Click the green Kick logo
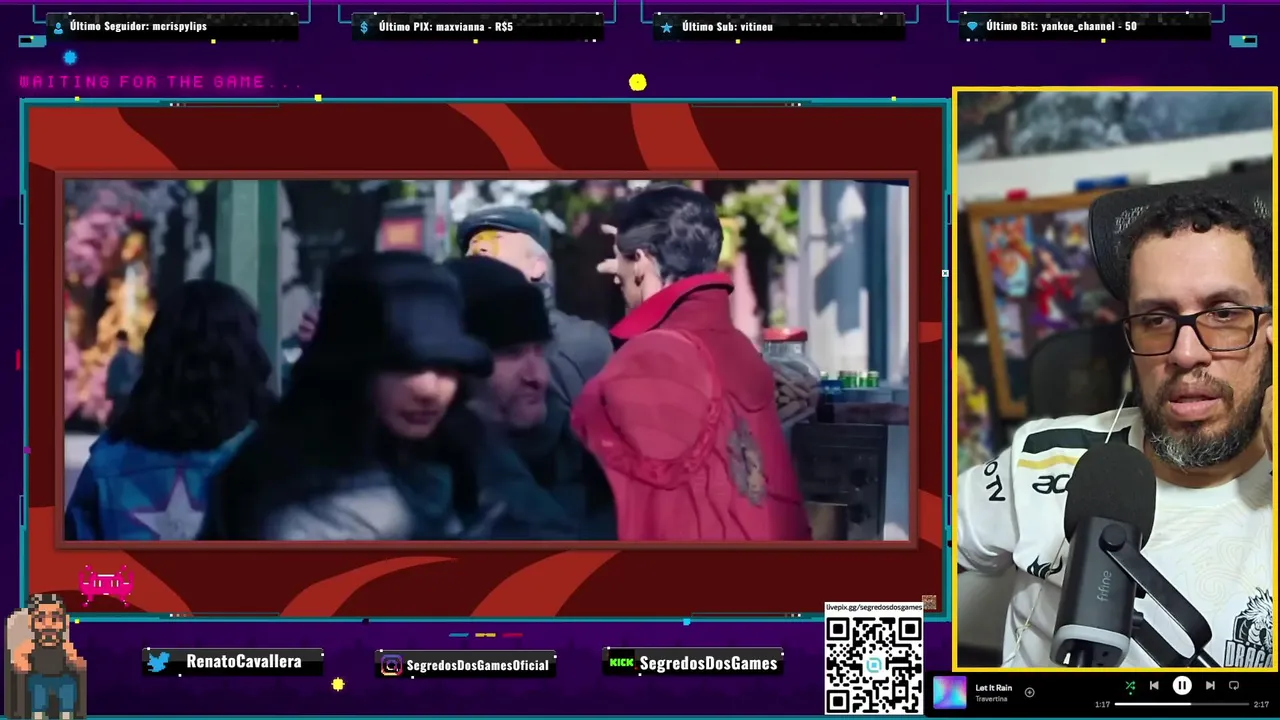Viewport: 1280px width, 720px height. 622,663
